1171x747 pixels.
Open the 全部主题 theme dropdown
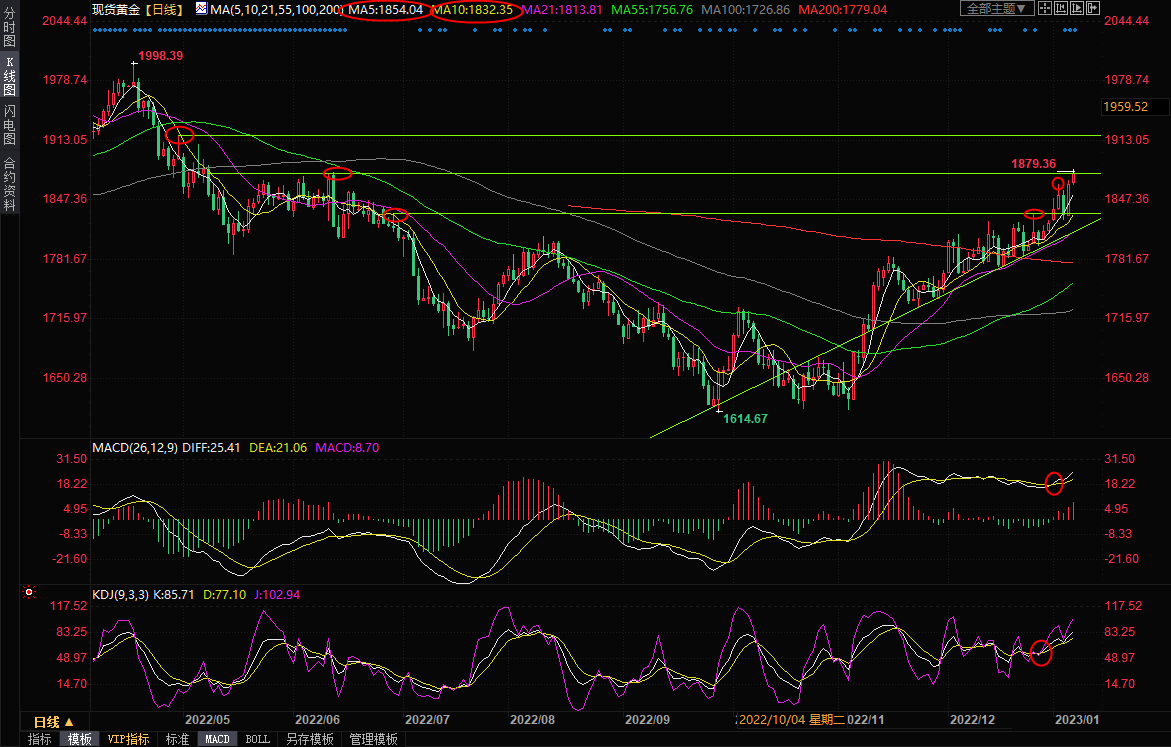996,9
